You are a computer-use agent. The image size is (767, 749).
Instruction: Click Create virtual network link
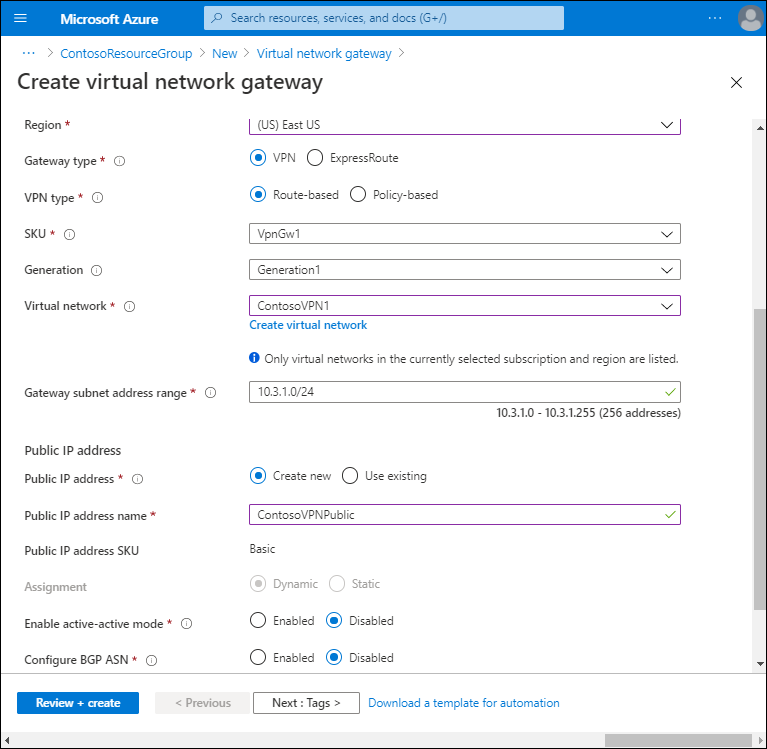tap(308, 325)
